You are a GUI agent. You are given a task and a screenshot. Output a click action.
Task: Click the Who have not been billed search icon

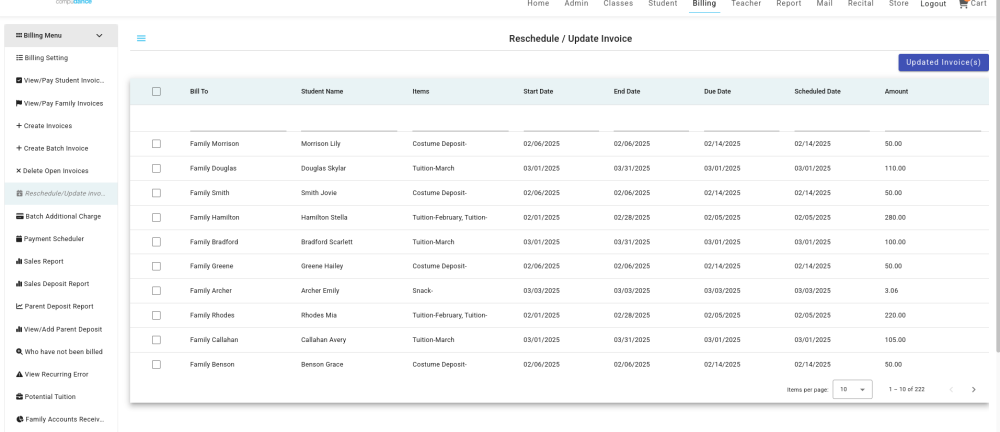19,352
